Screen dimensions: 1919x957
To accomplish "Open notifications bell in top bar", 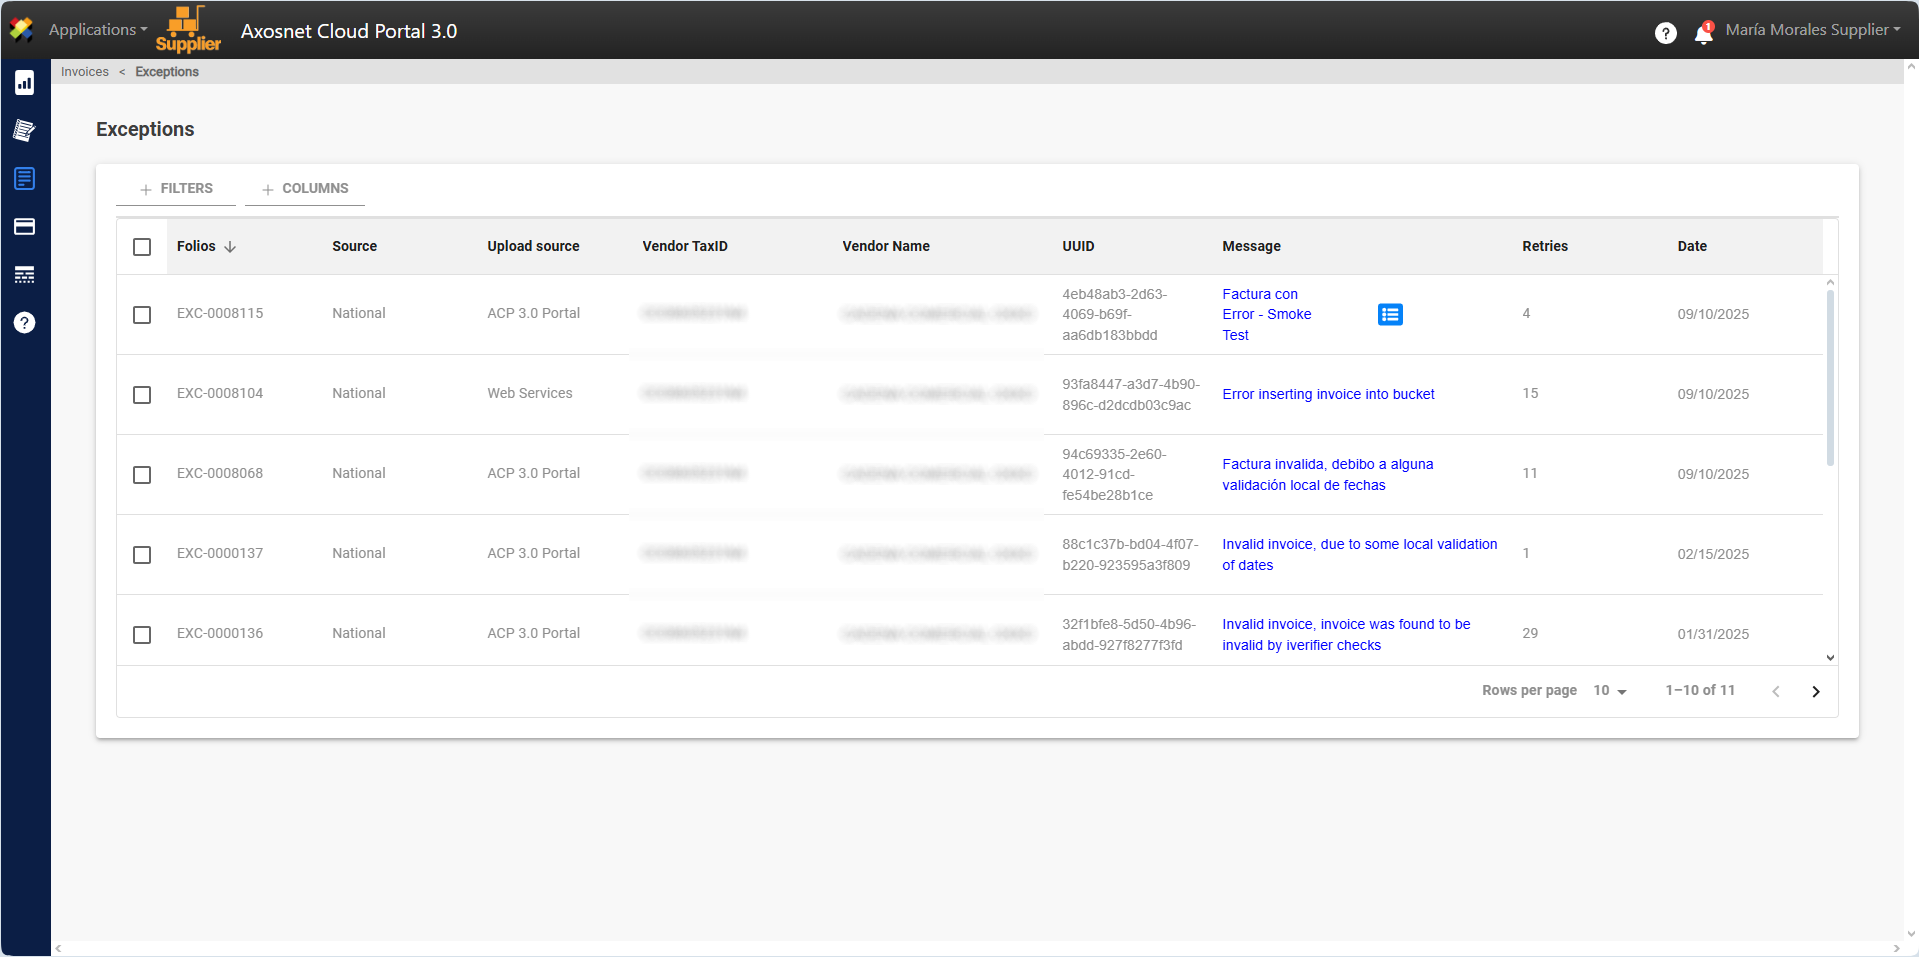I will tap(1703, 34).
